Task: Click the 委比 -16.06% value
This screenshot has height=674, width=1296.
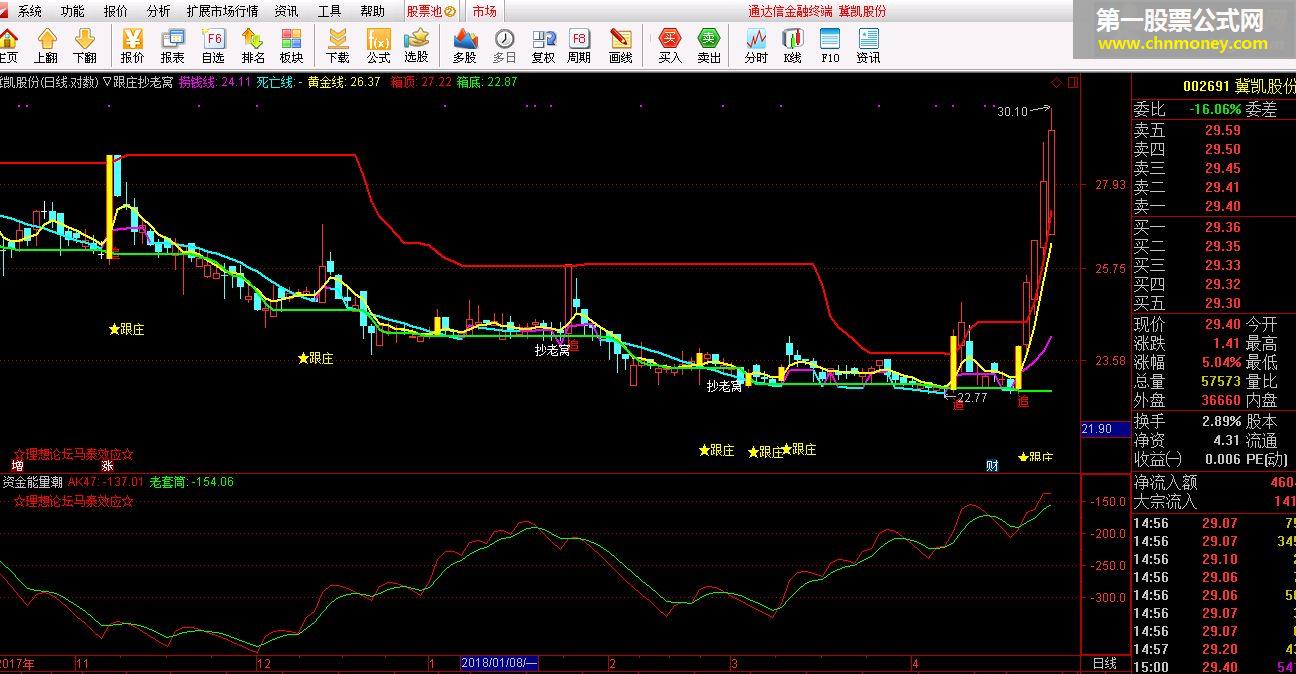Action: click(1216, 110)
